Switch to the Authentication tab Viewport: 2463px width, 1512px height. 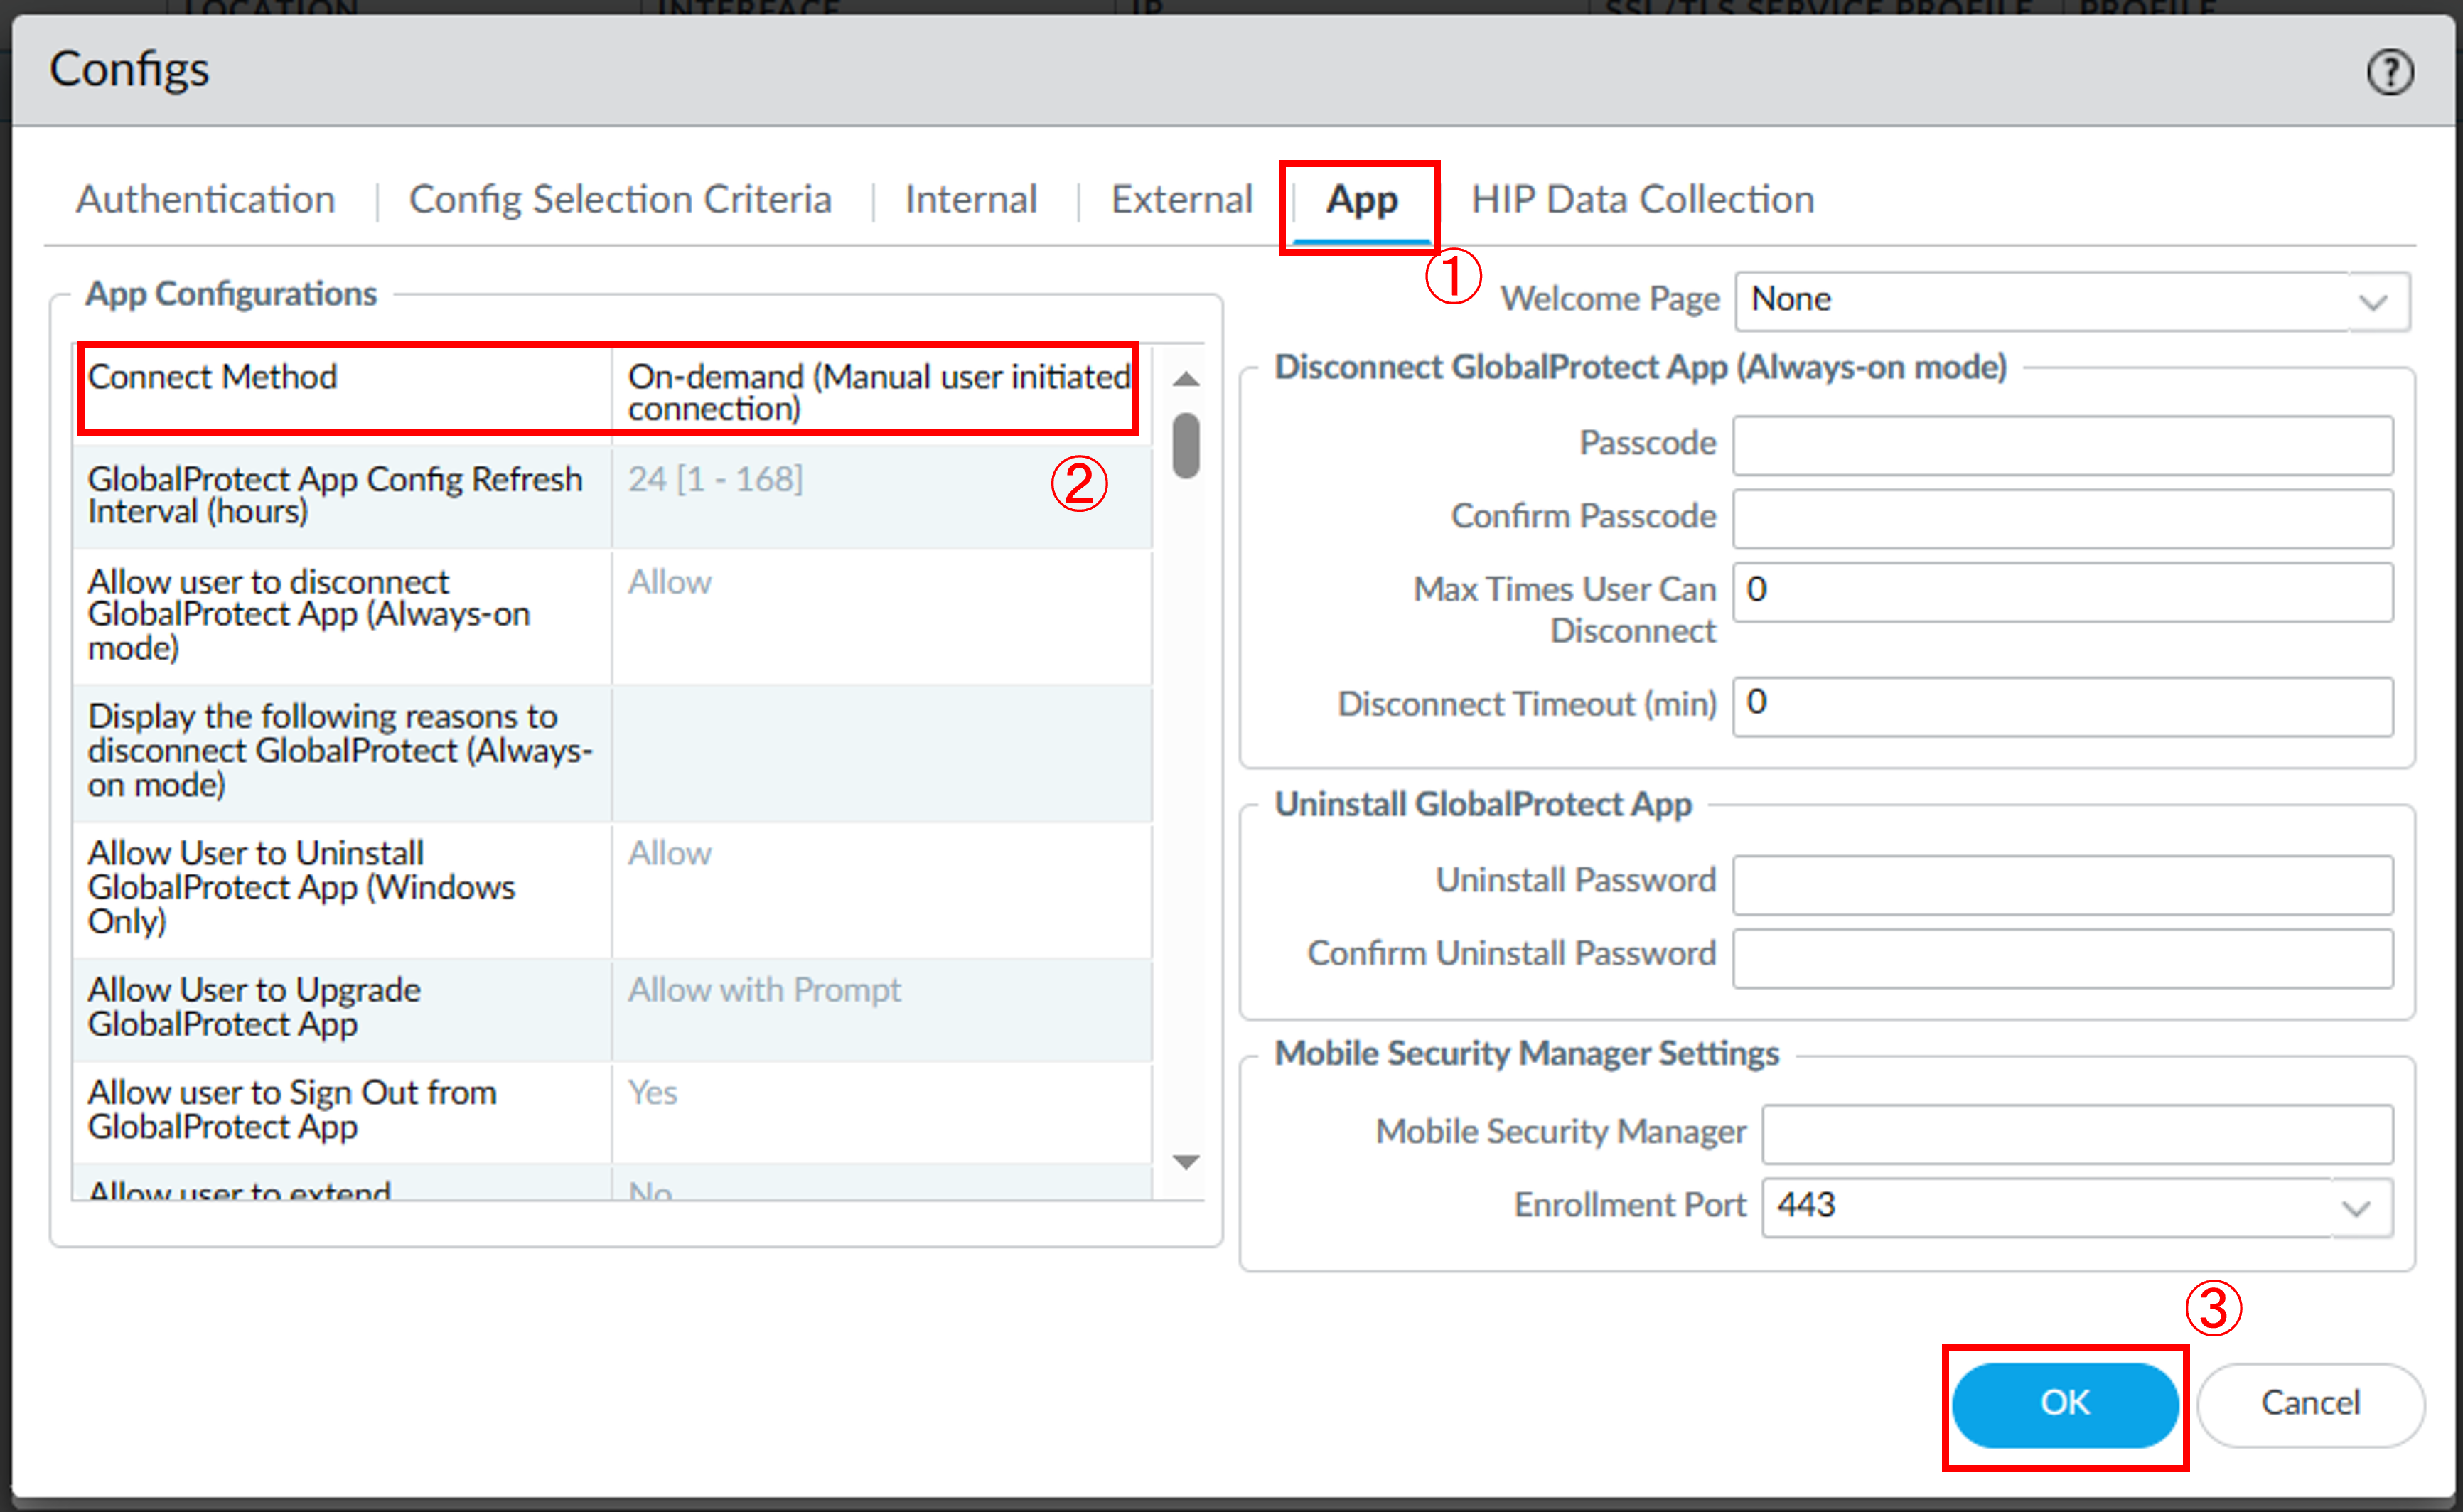point(205,200)
